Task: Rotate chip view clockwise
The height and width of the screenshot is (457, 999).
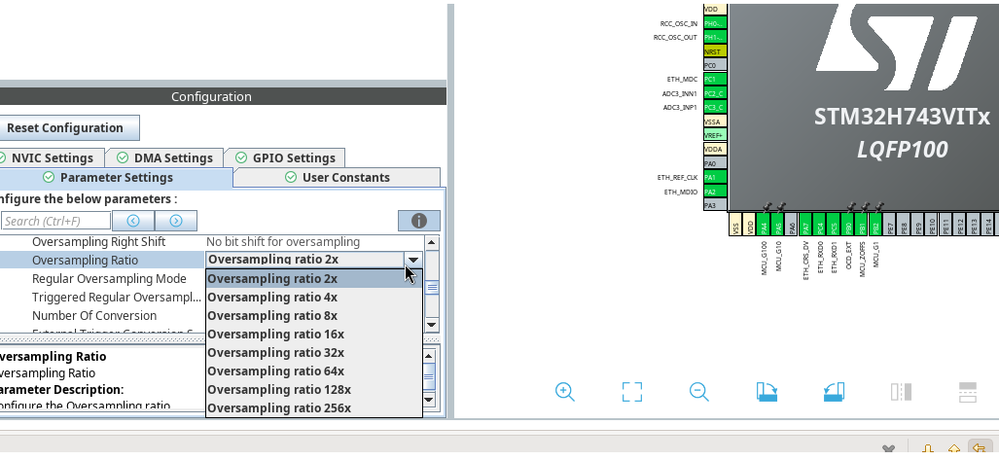Action: click(767, 391)
